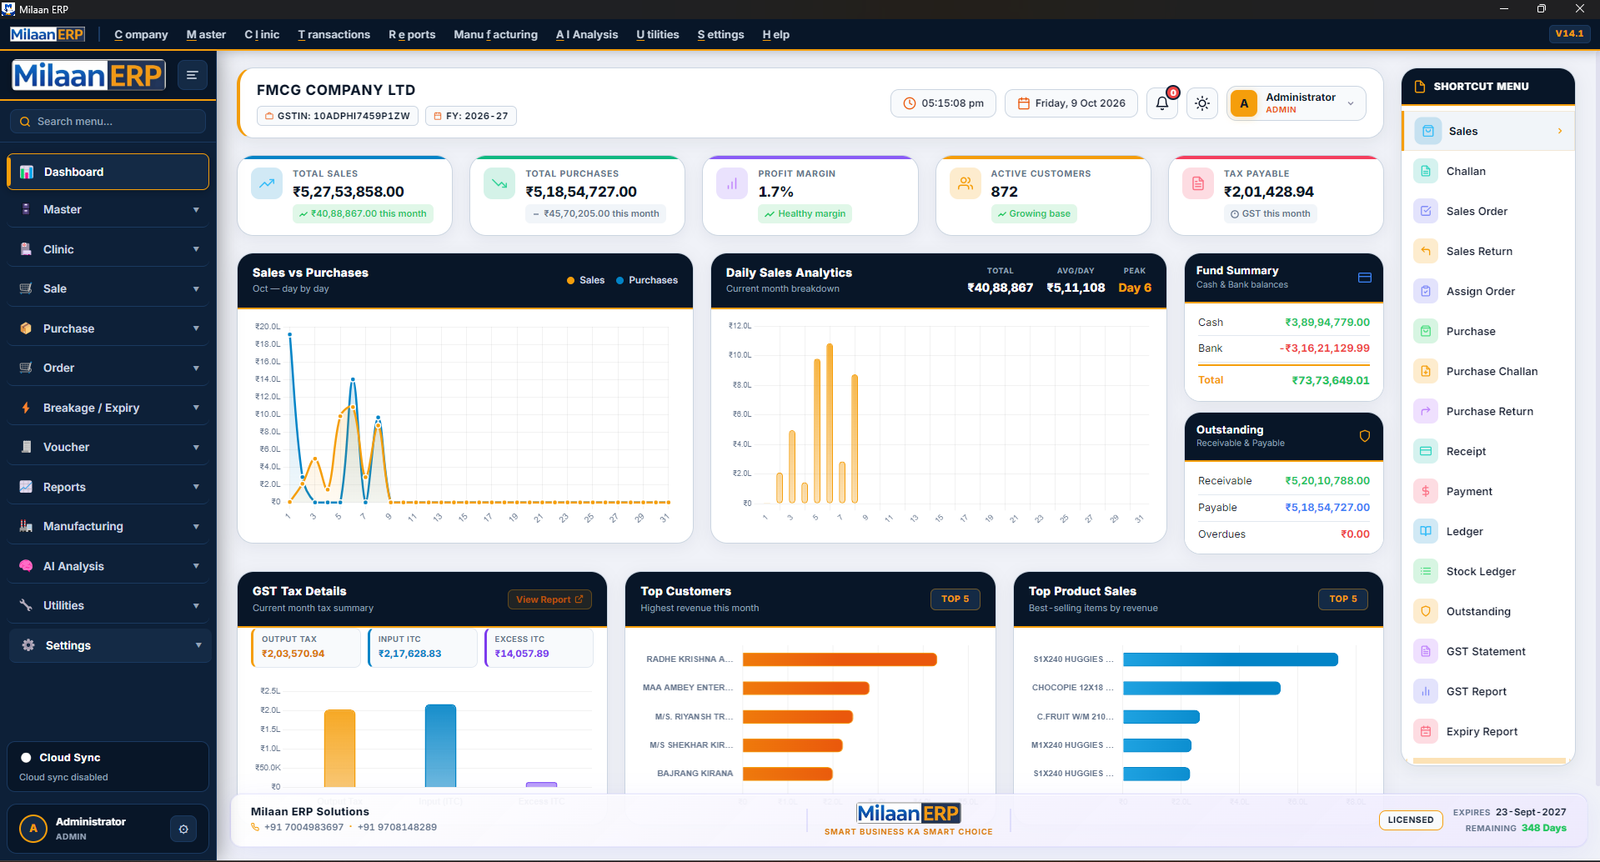Screen dimensions: 1600x862
Task: Click the RADHE KRISHNA revenue bar
Action: pyautogui.click(x=839, y=660)
